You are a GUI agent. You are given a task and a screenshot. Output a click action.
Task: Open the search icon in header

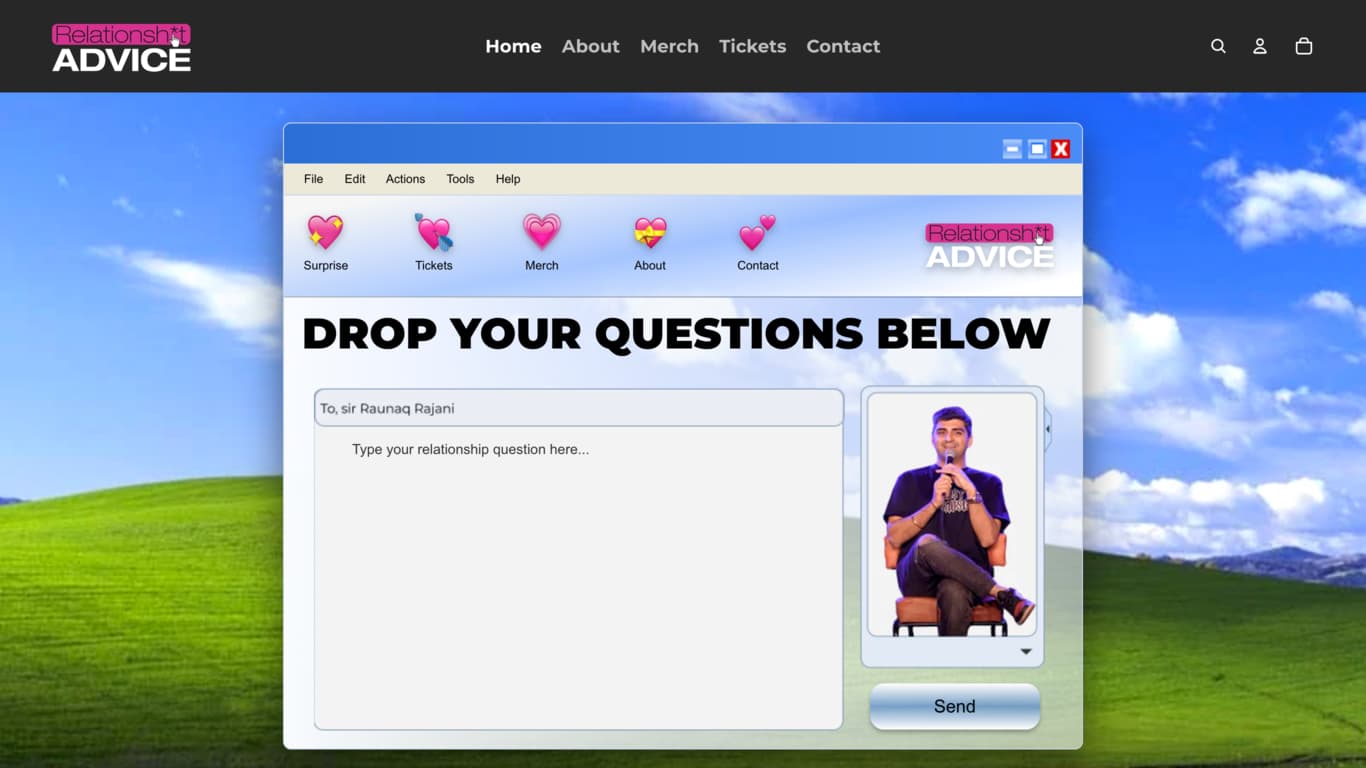[1218, 46]
